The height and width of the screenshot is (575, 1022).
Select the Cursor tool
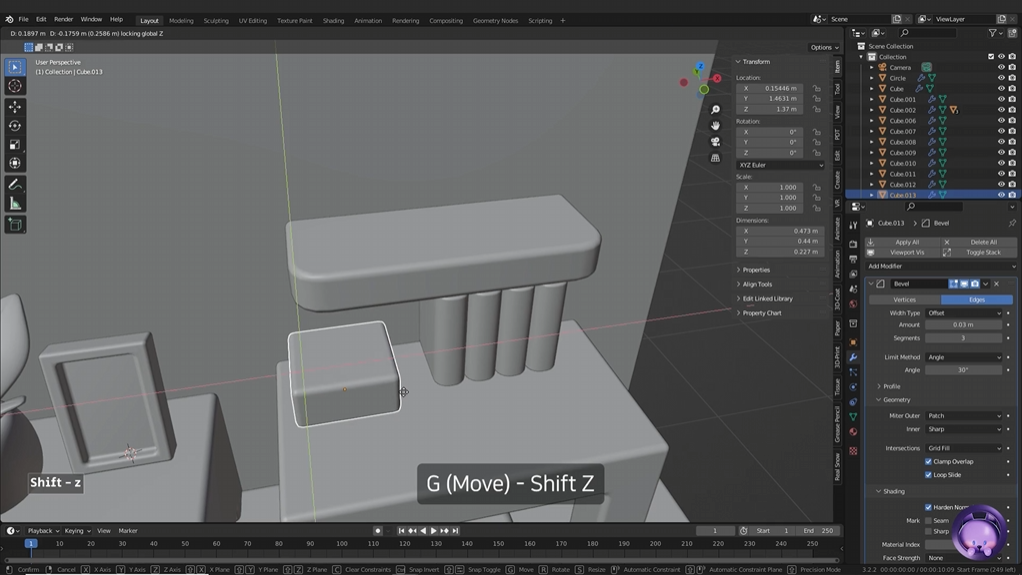click(15, 86)
